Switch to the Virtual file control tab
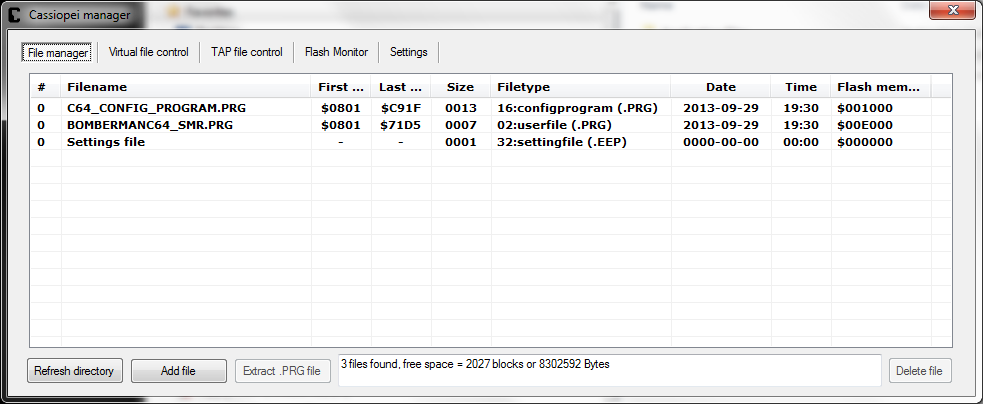 [x=148, y=52]
